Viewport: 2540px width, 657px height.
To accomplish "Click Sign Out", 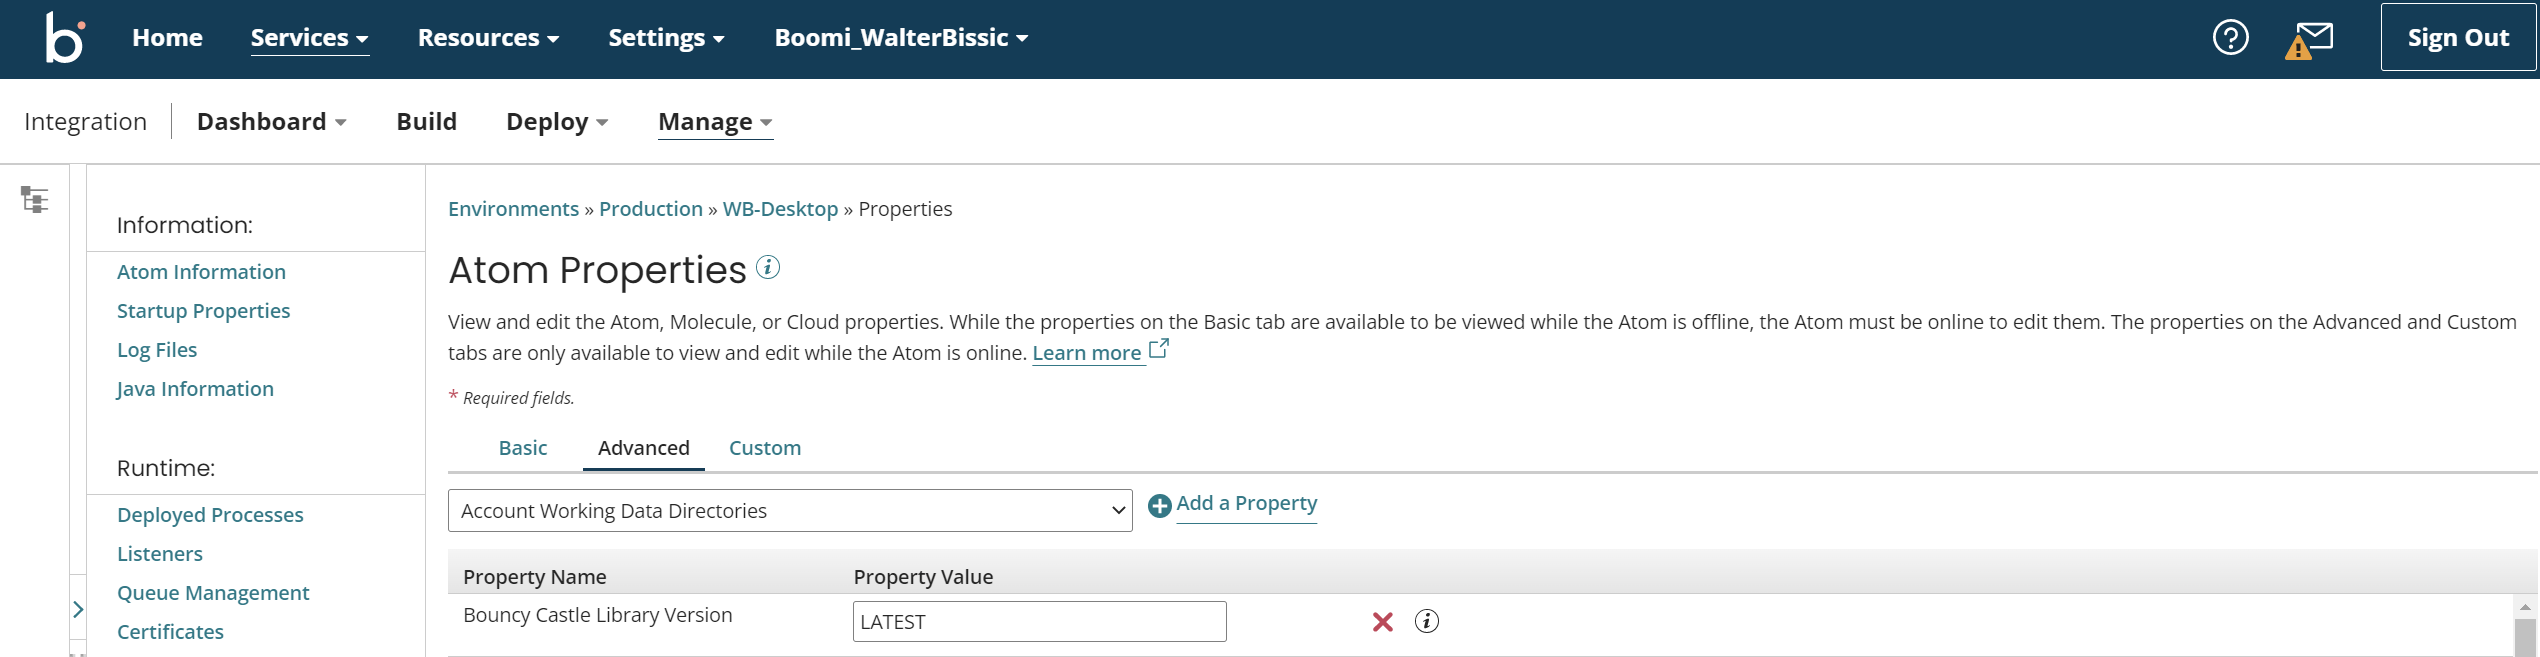I will coord(2458,37).
